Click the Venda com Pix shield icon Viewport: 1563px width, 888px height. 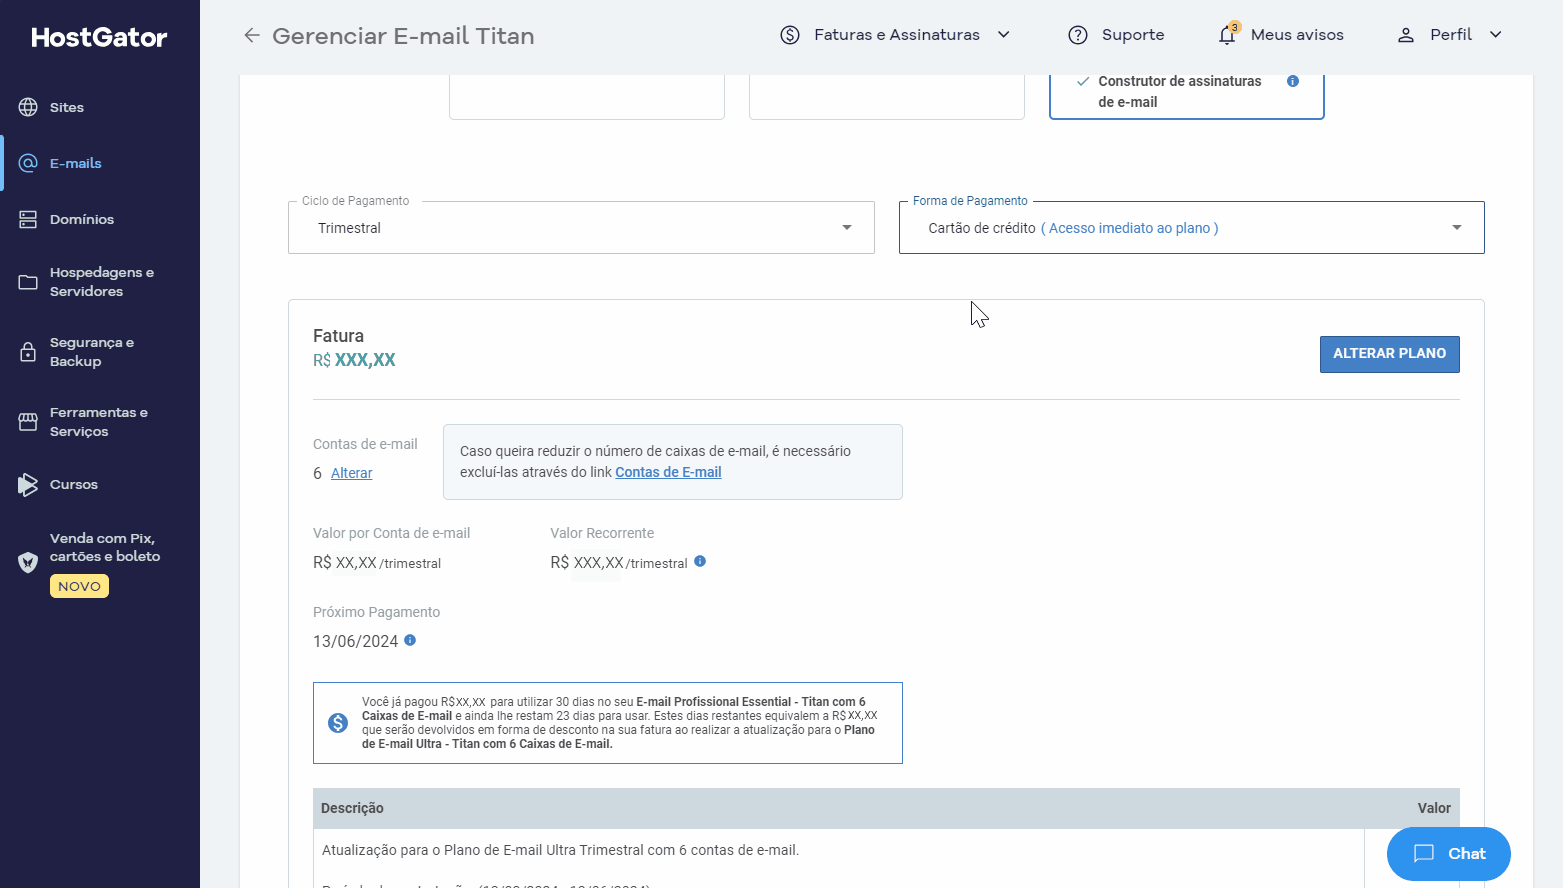click(28, 562)
